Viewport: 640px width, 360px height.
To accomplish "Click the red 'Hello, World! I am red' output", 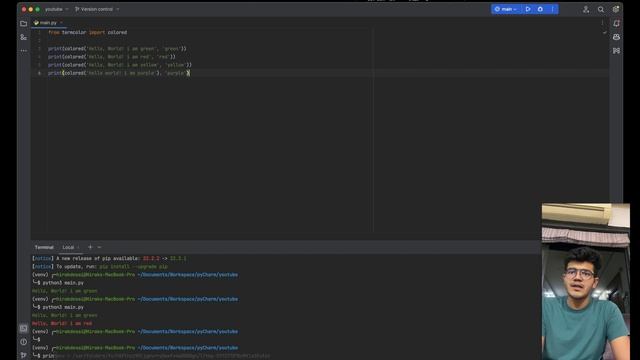I will (62, 323).
